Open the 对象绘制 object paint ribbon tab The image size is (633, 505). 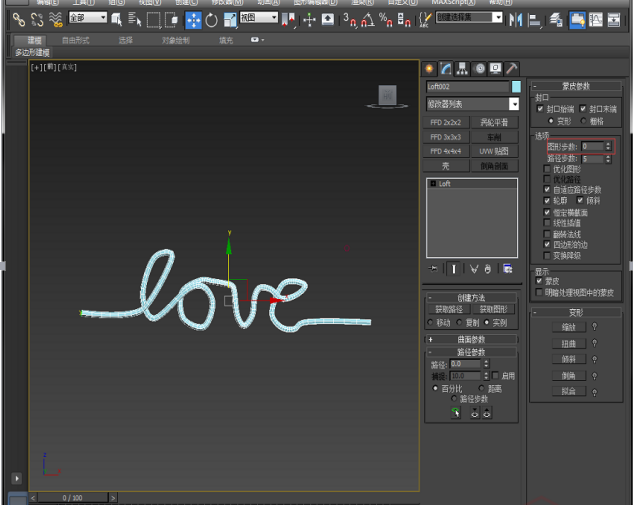[176, 40]
